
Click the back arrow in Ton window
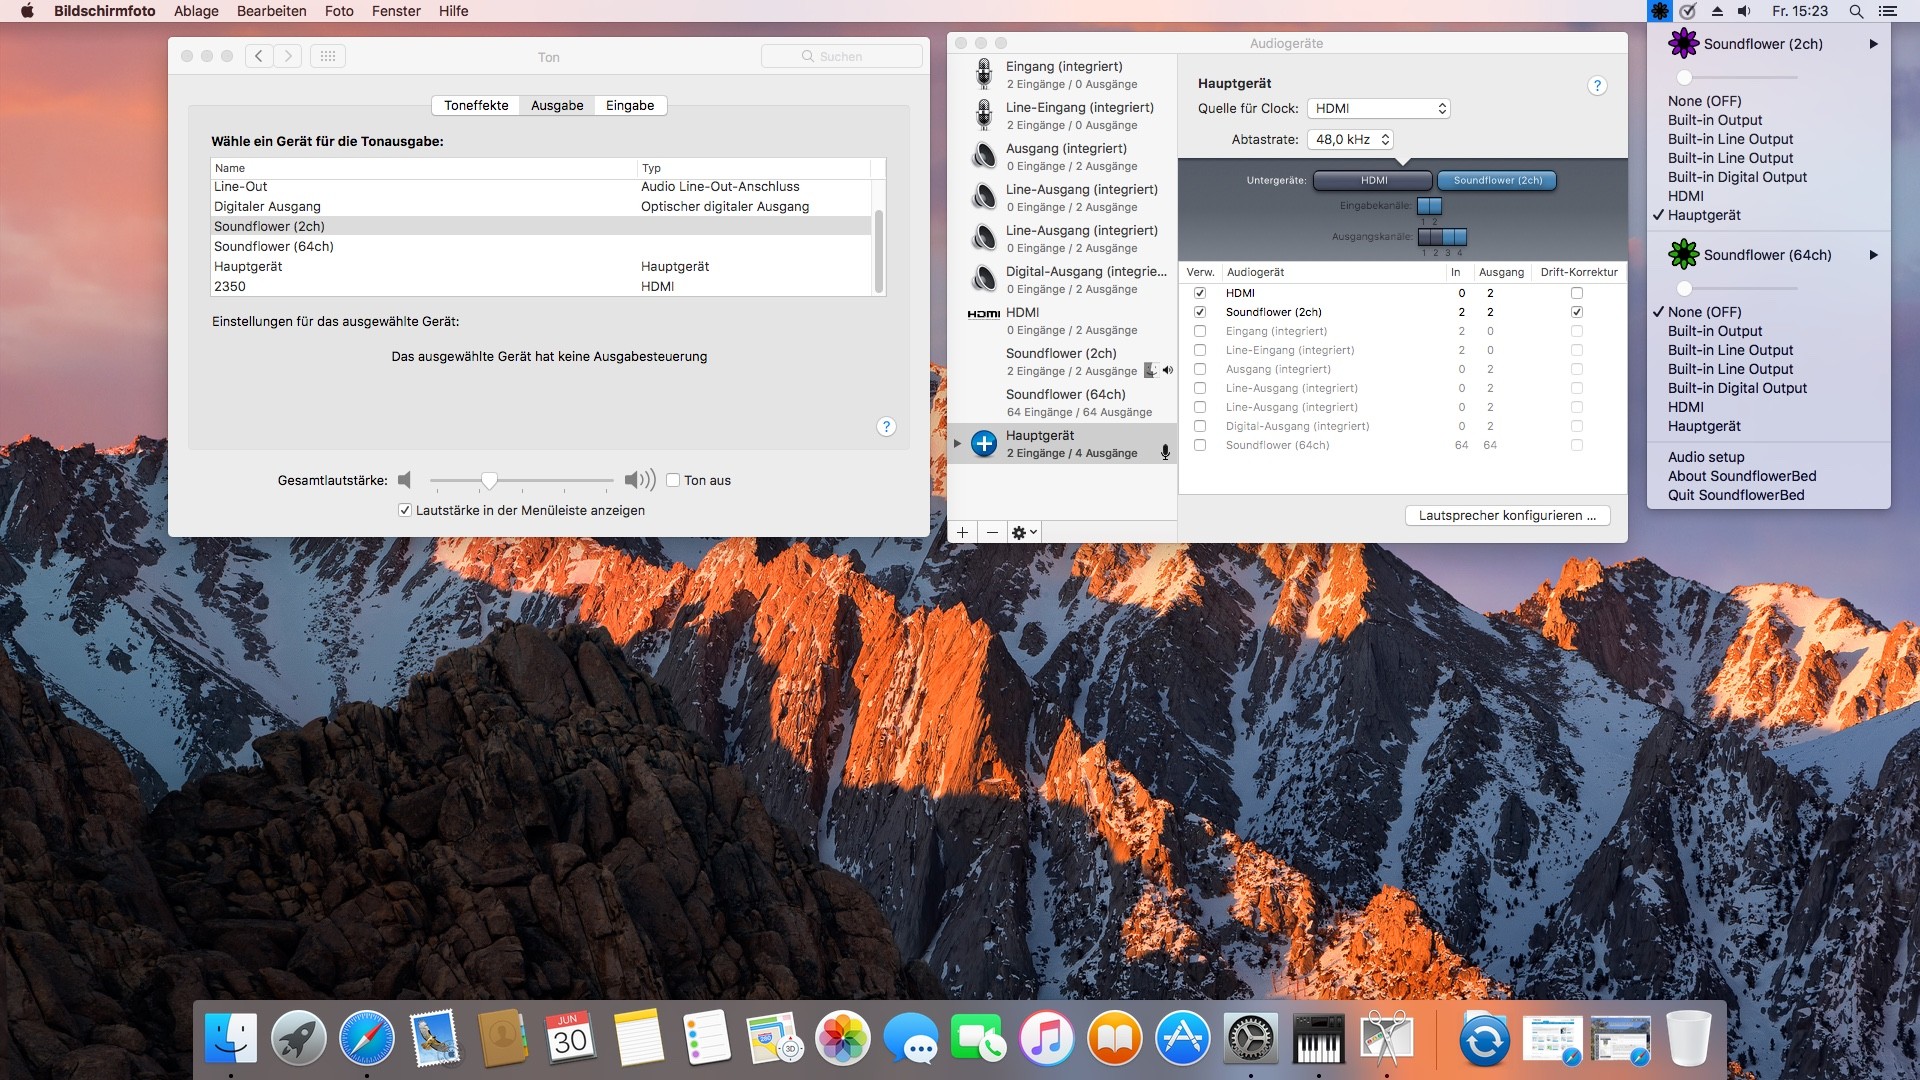(259, 56)
